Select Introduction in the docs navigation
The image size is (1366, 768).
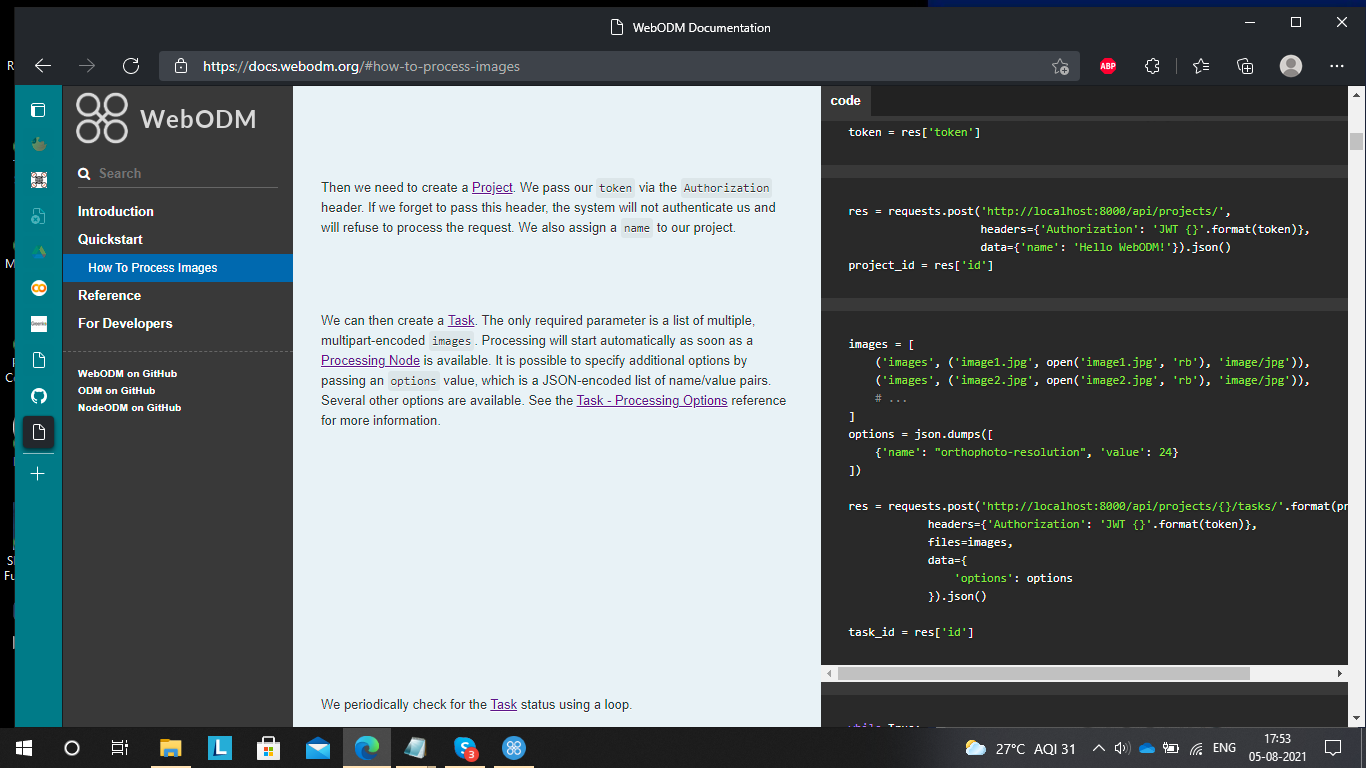point(115,211)
